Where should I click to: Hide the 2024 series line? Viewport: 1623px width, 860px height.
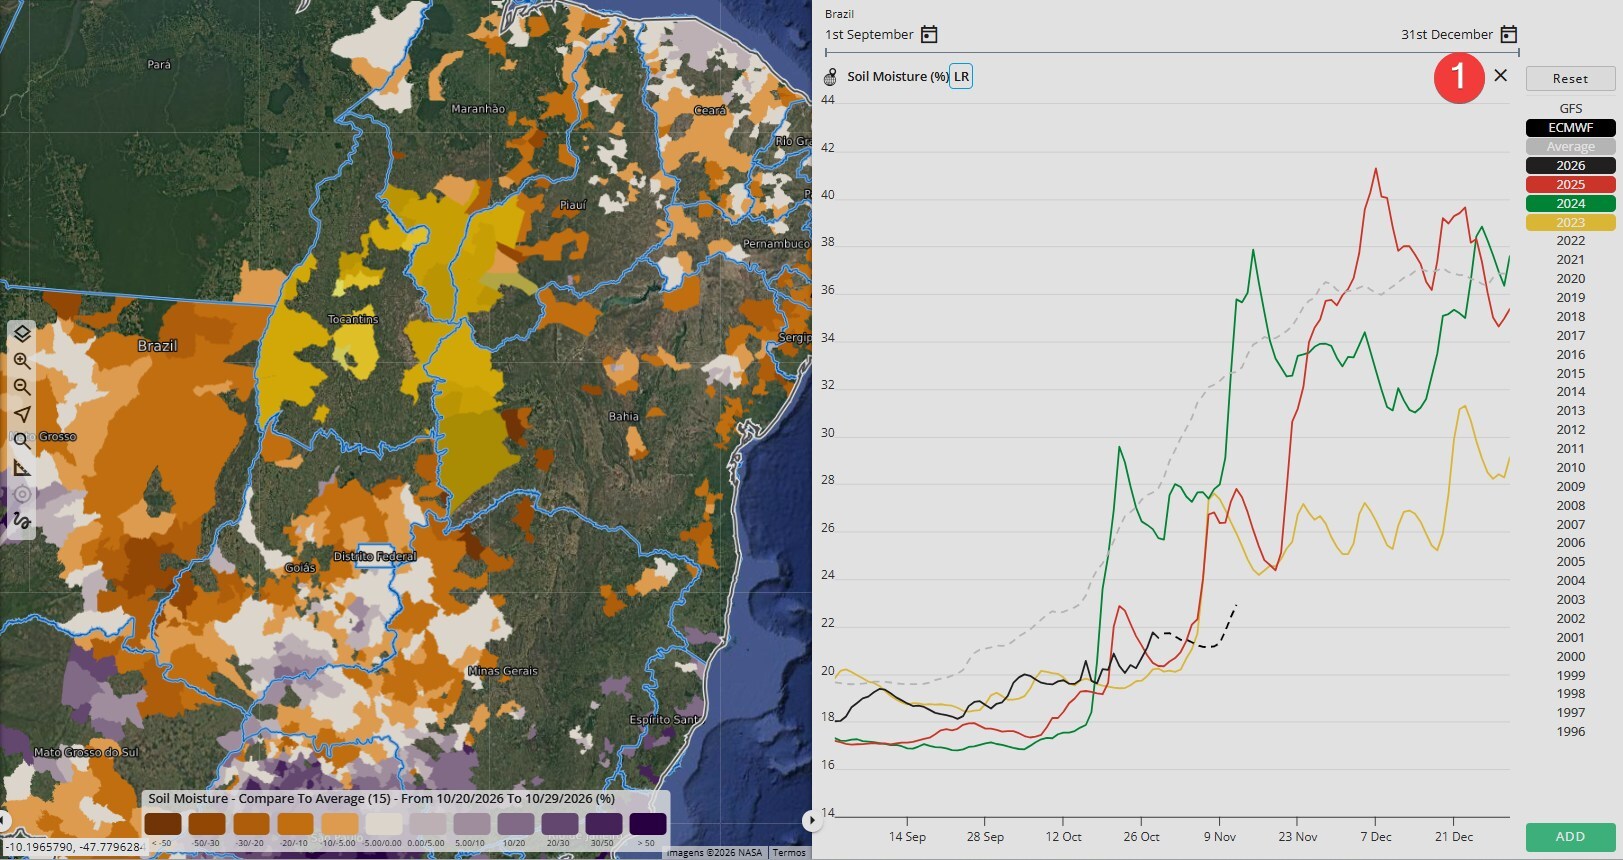click(1570, 204)
